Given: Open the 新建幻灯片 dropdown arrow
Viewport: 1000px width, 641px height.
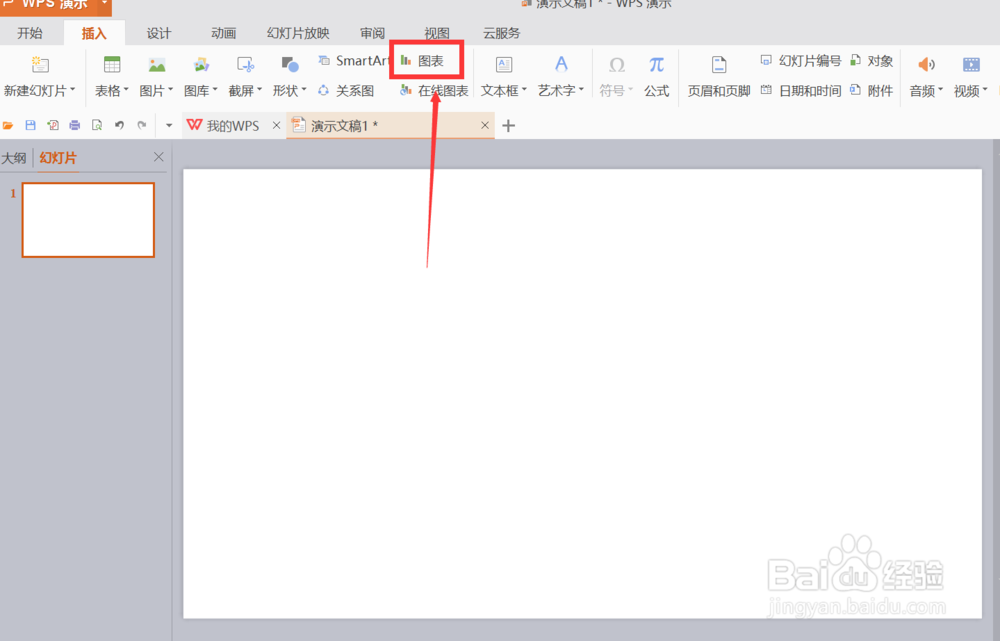Looking at the screenshot, I should point(73,90).
